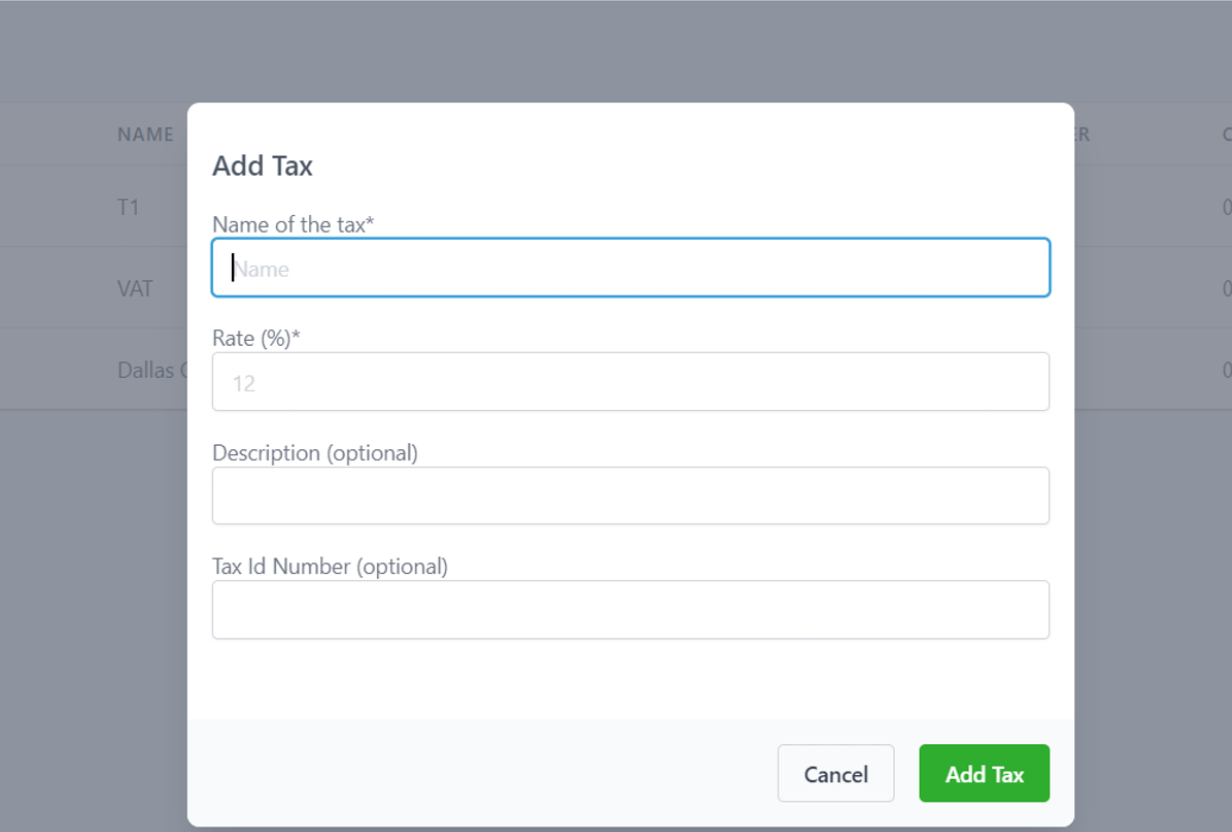Click the Description (optional) field
Viewport: 1232px width, 832px height.
(630, 495)
